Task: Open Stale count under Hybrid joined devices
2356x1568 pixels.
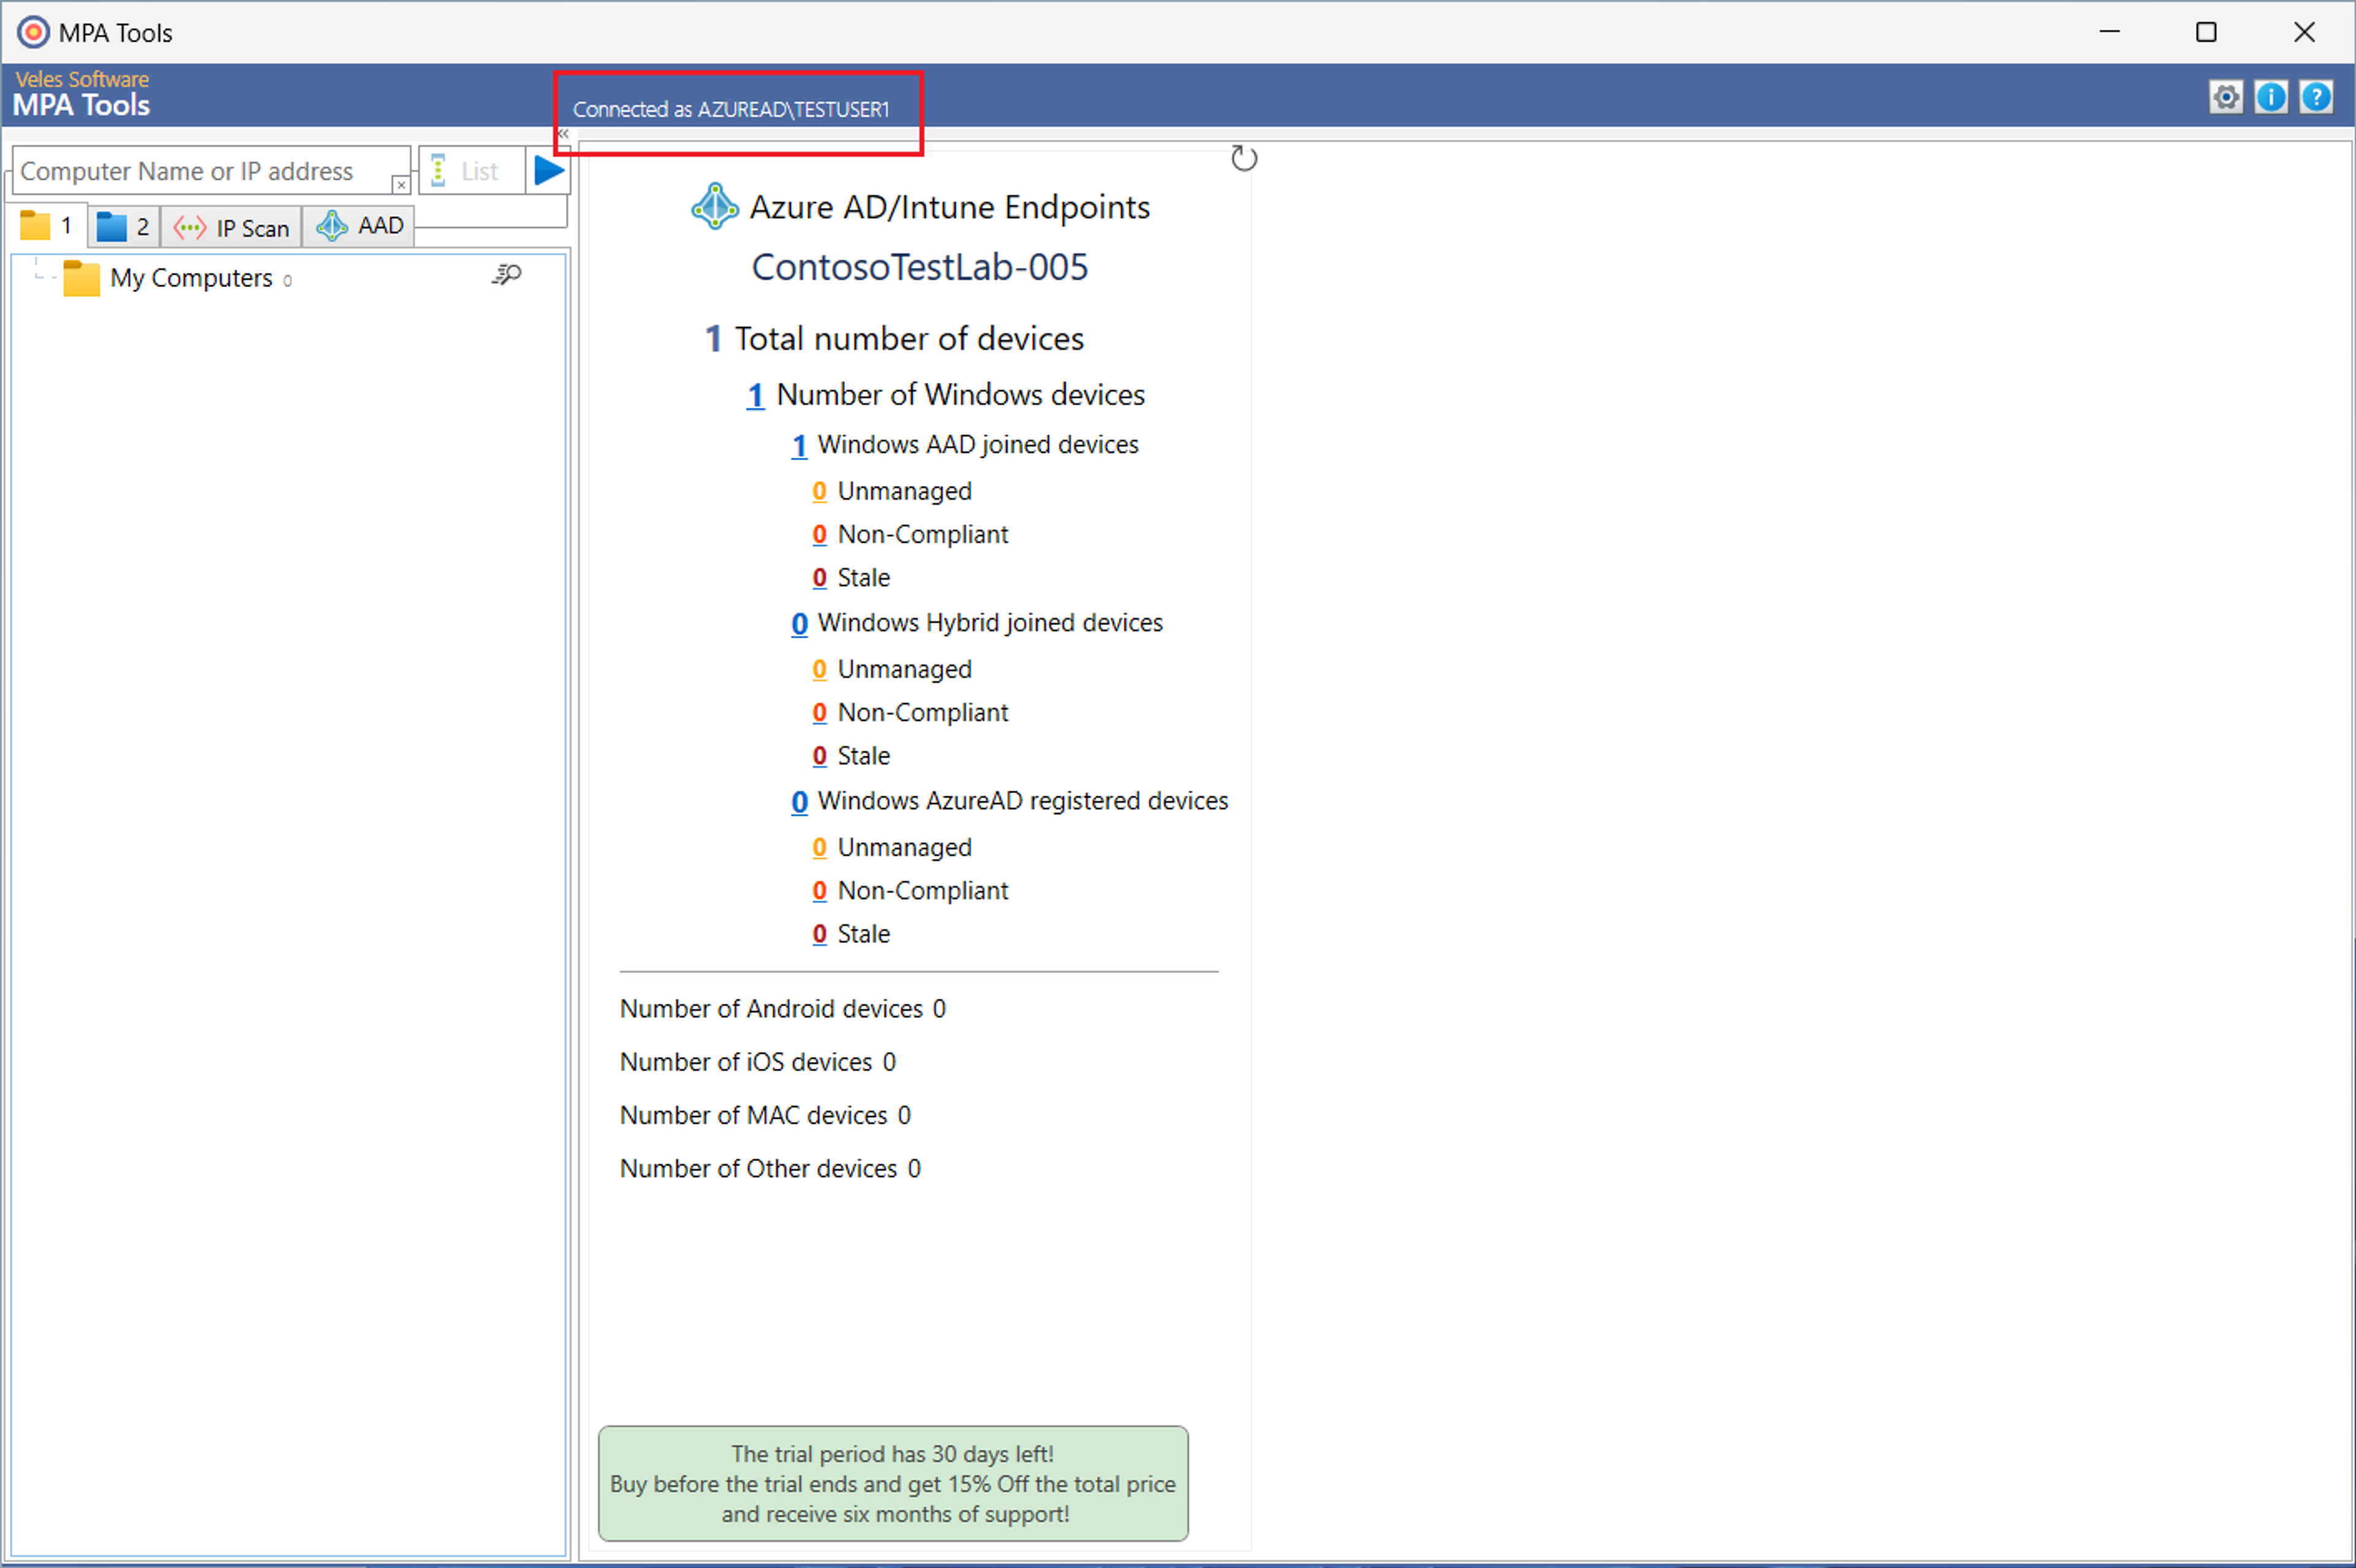Action: pyautogui.click(x=819, y=756)
